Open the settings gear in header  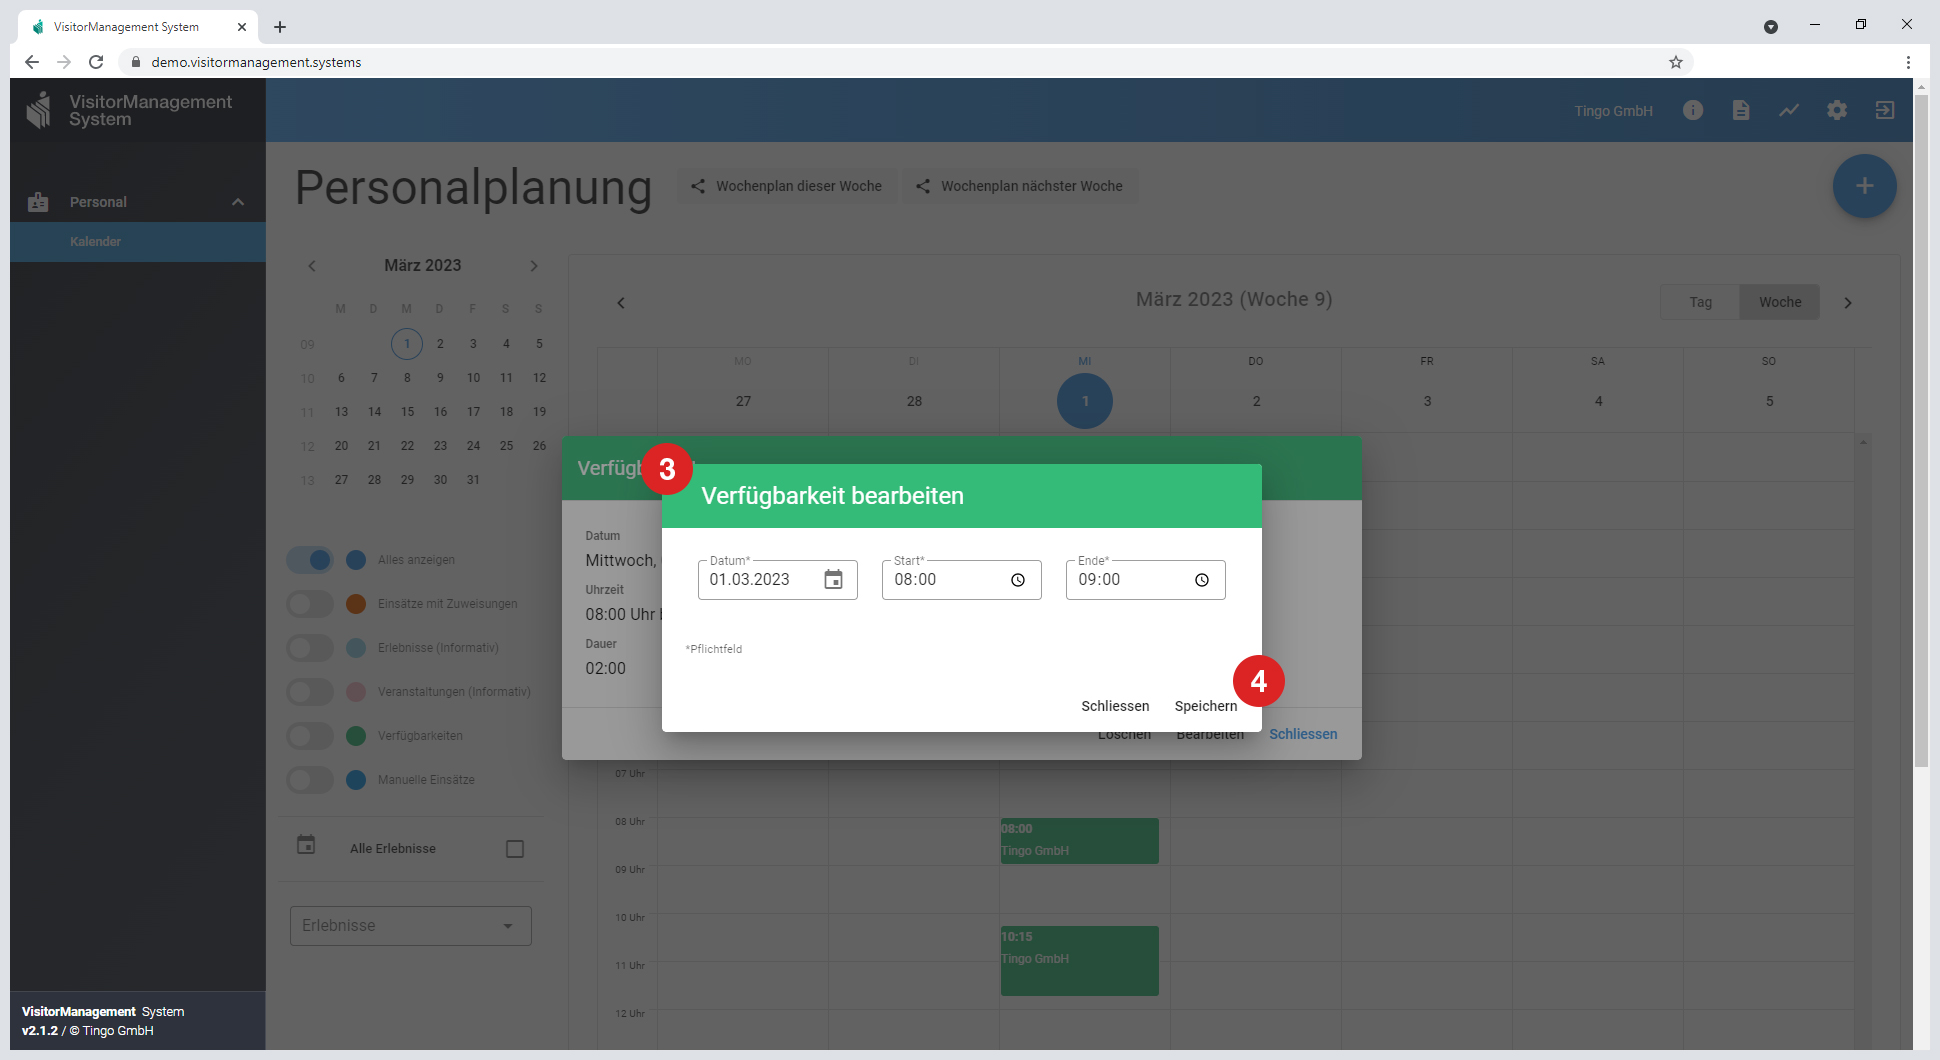pos(1836,110)
